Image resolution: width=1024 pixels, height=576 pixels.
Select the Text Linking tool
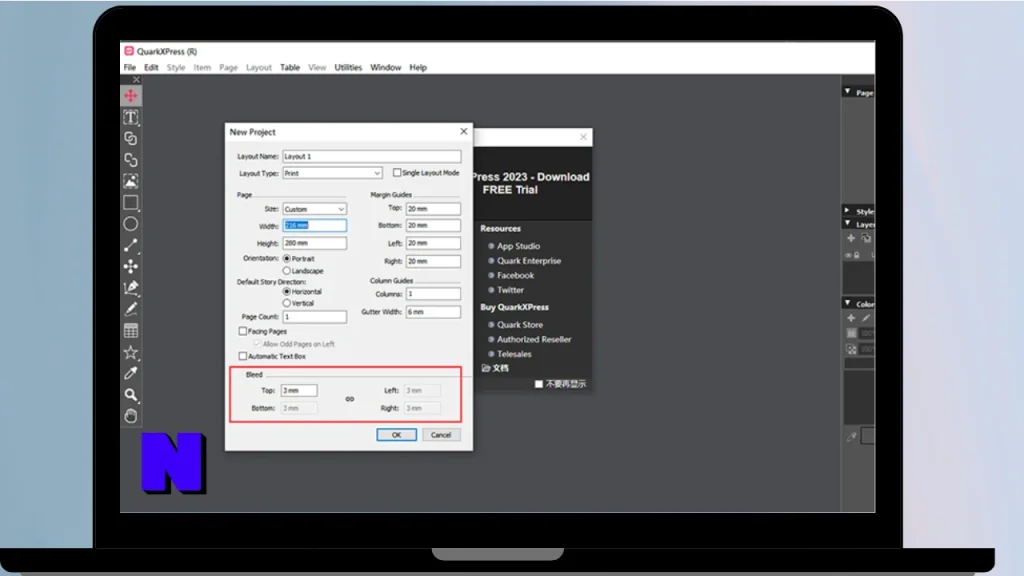(x=131, y=138)
